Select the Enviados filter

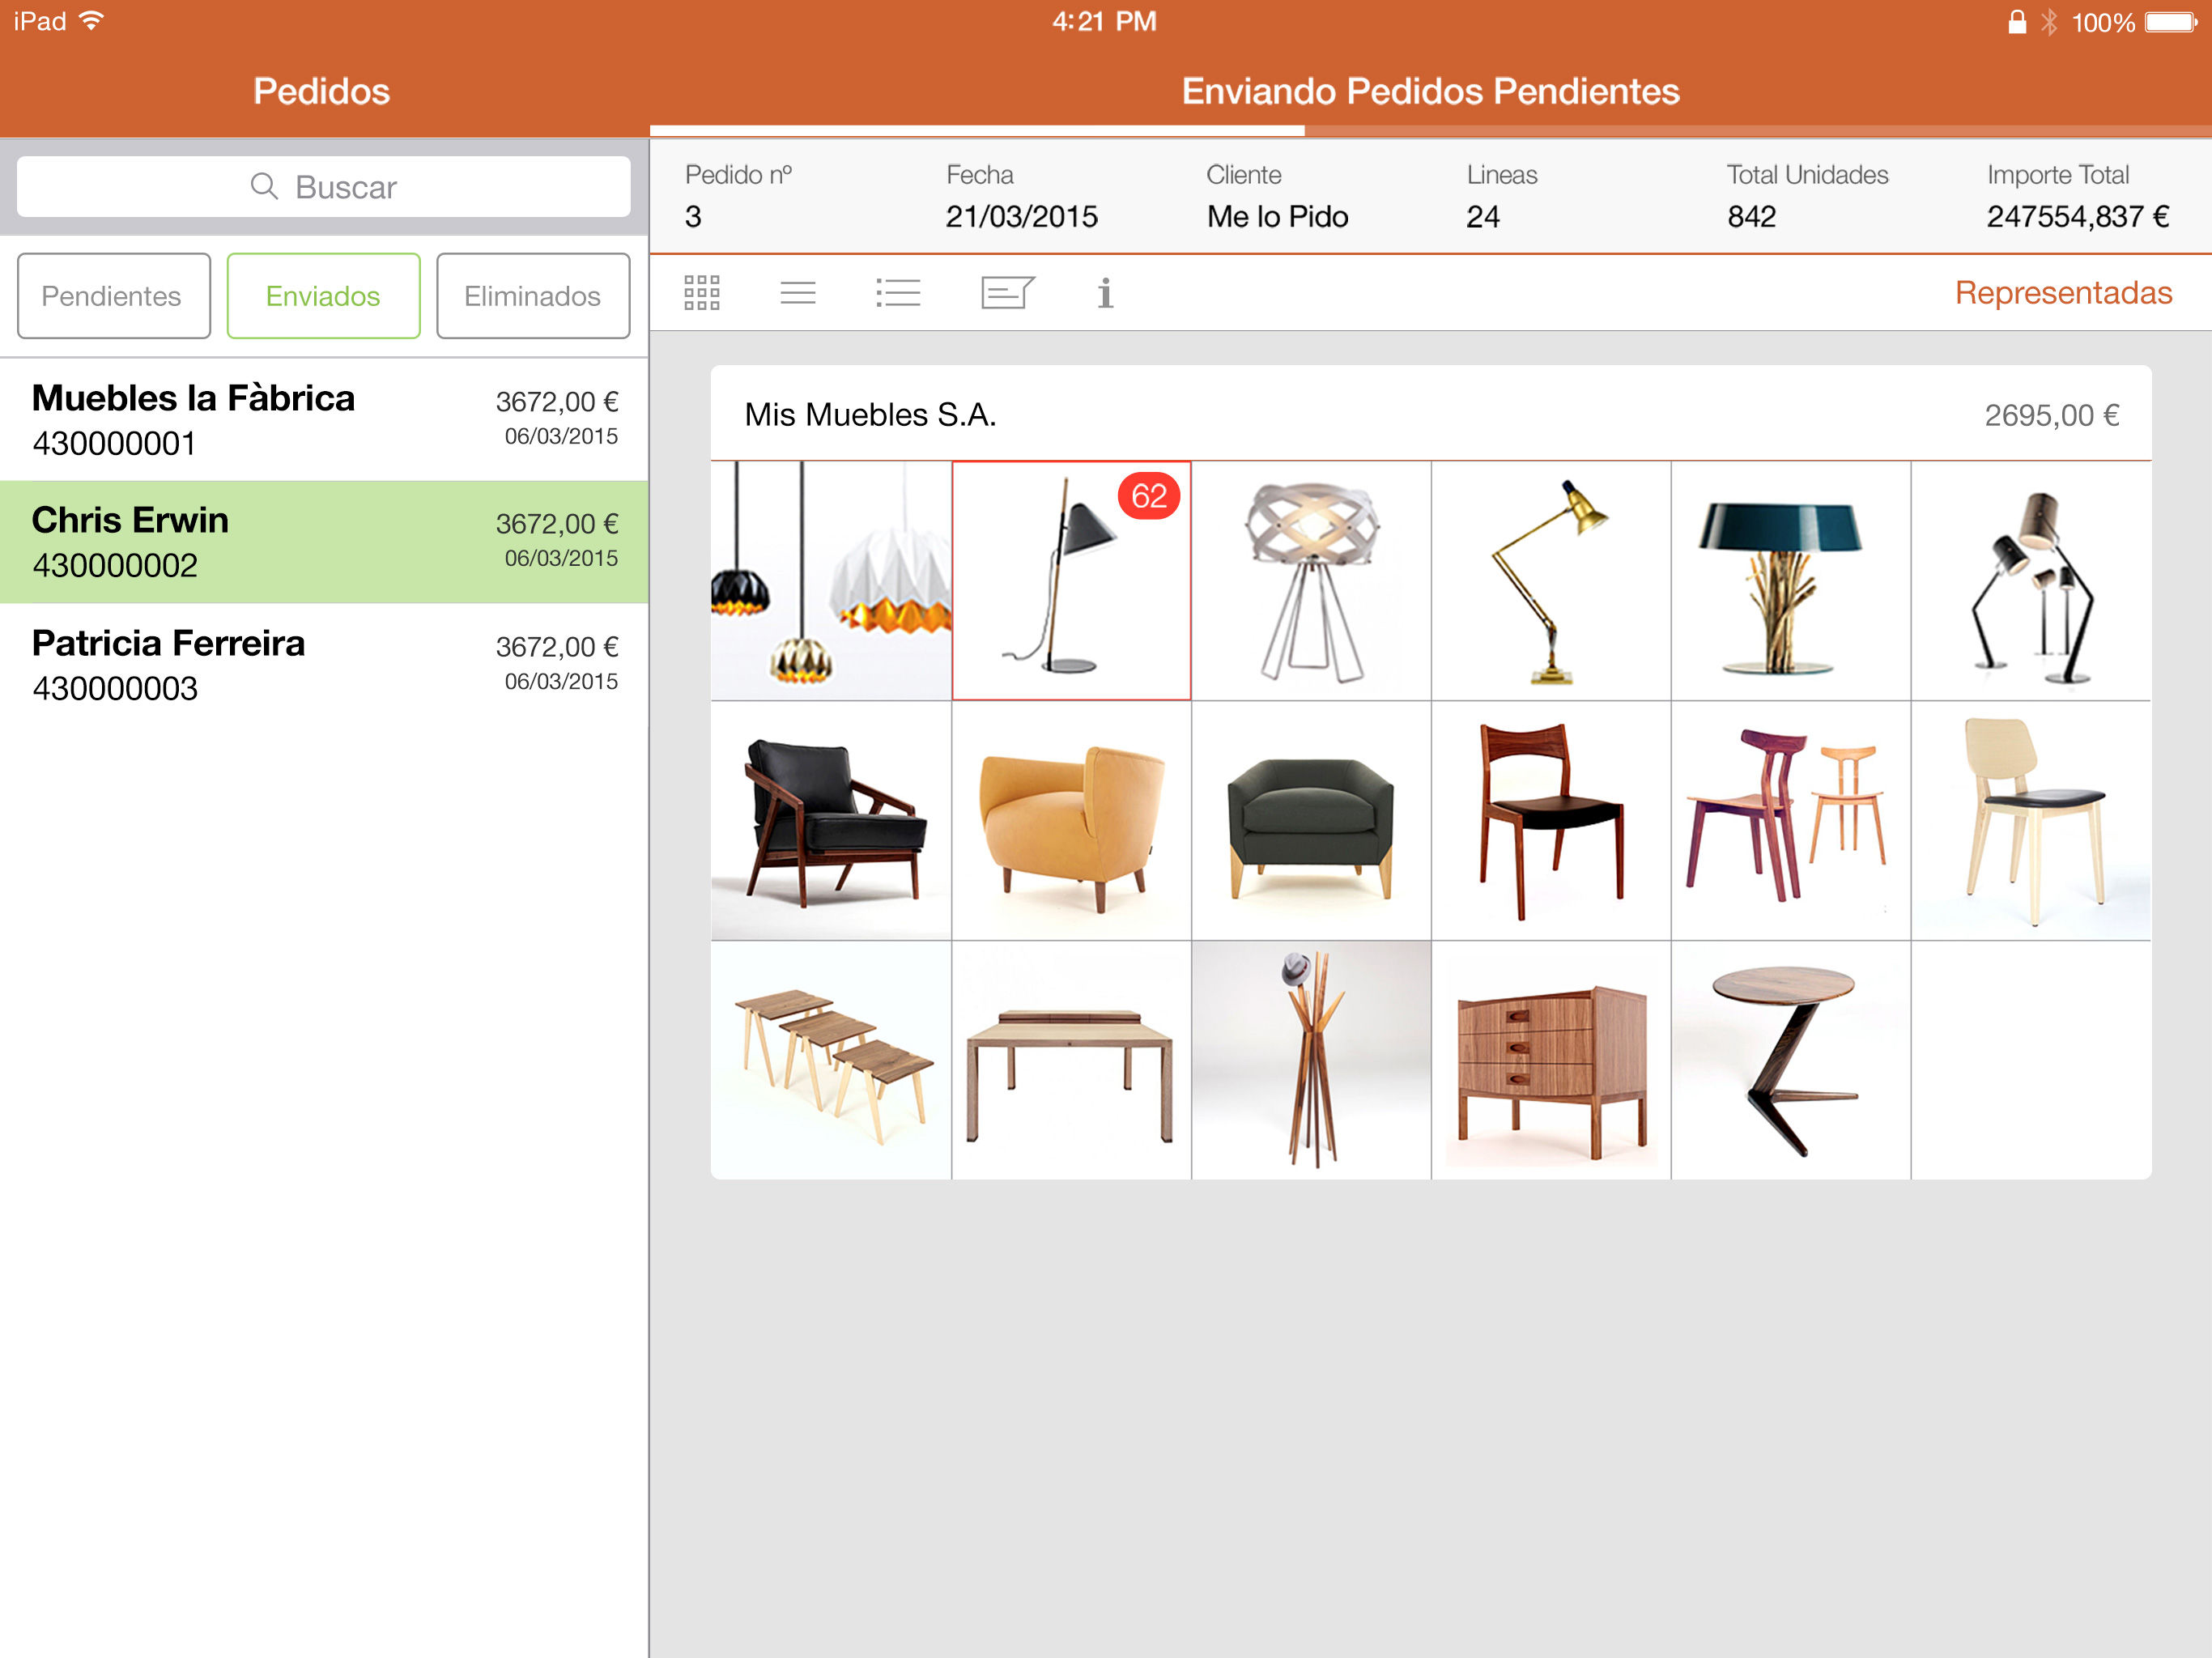323,296
